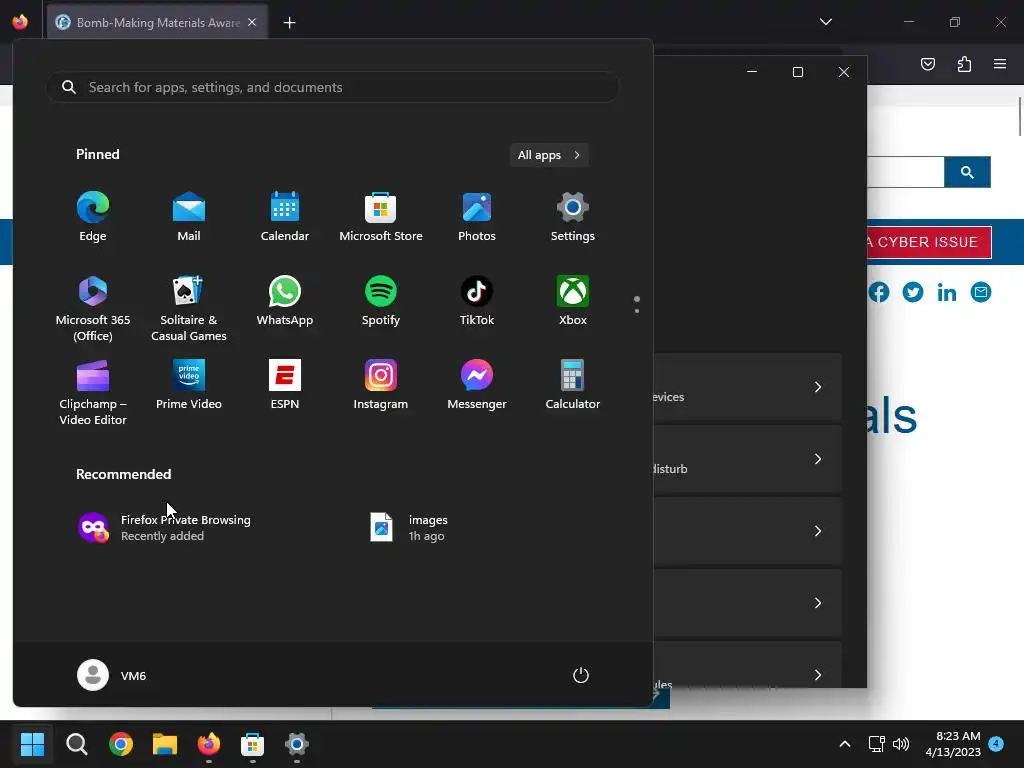Open Clipchamp Video Editor
This screenshot has width=1024, height=768.
93,392
